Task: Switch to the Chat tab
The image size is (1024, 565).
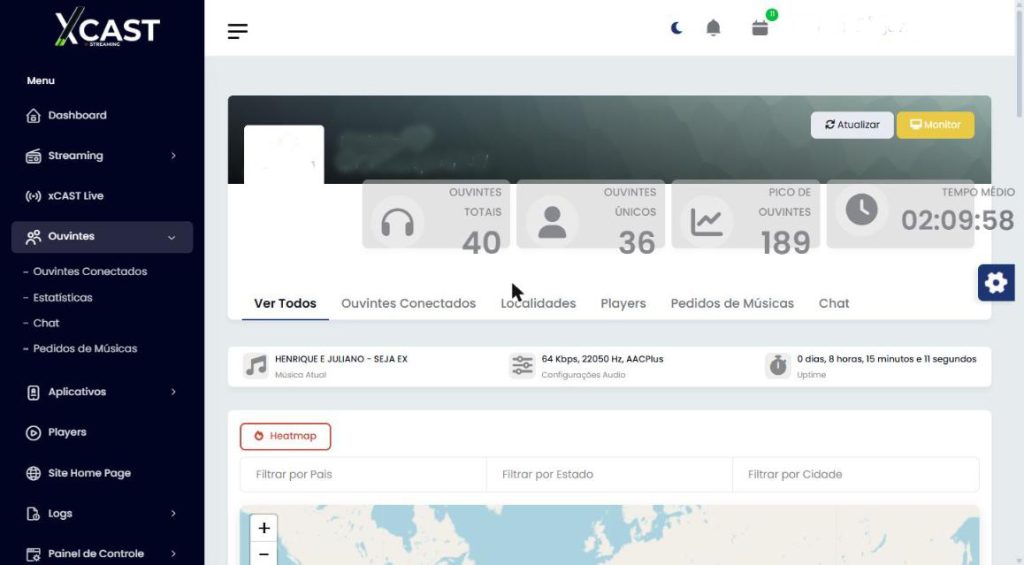Action: pos(834,303)
